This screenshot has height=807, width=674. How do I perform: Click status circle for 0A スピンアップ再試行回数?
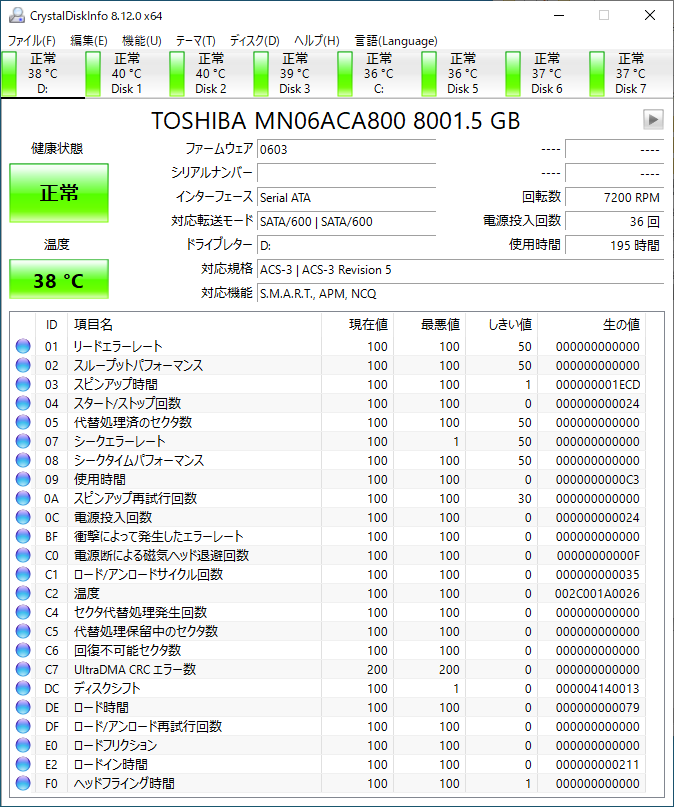coord(23,498)
